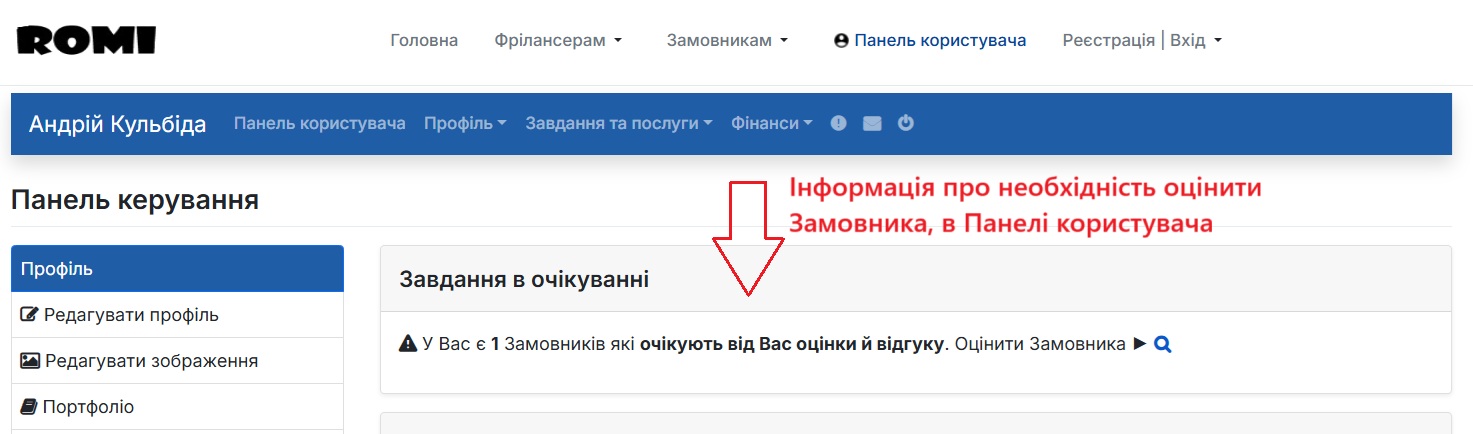The height and width of the screenshot is (434, 1473).
Task: Open Редагувати профіль in the sidebar
Action: tap(177, 315)
